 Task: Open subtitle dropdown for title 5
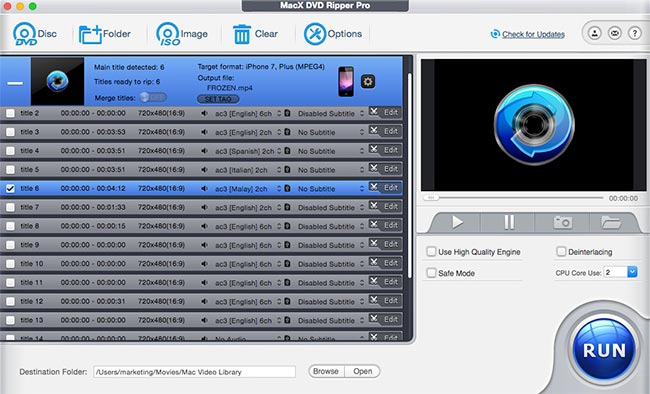tap(362, 170)
